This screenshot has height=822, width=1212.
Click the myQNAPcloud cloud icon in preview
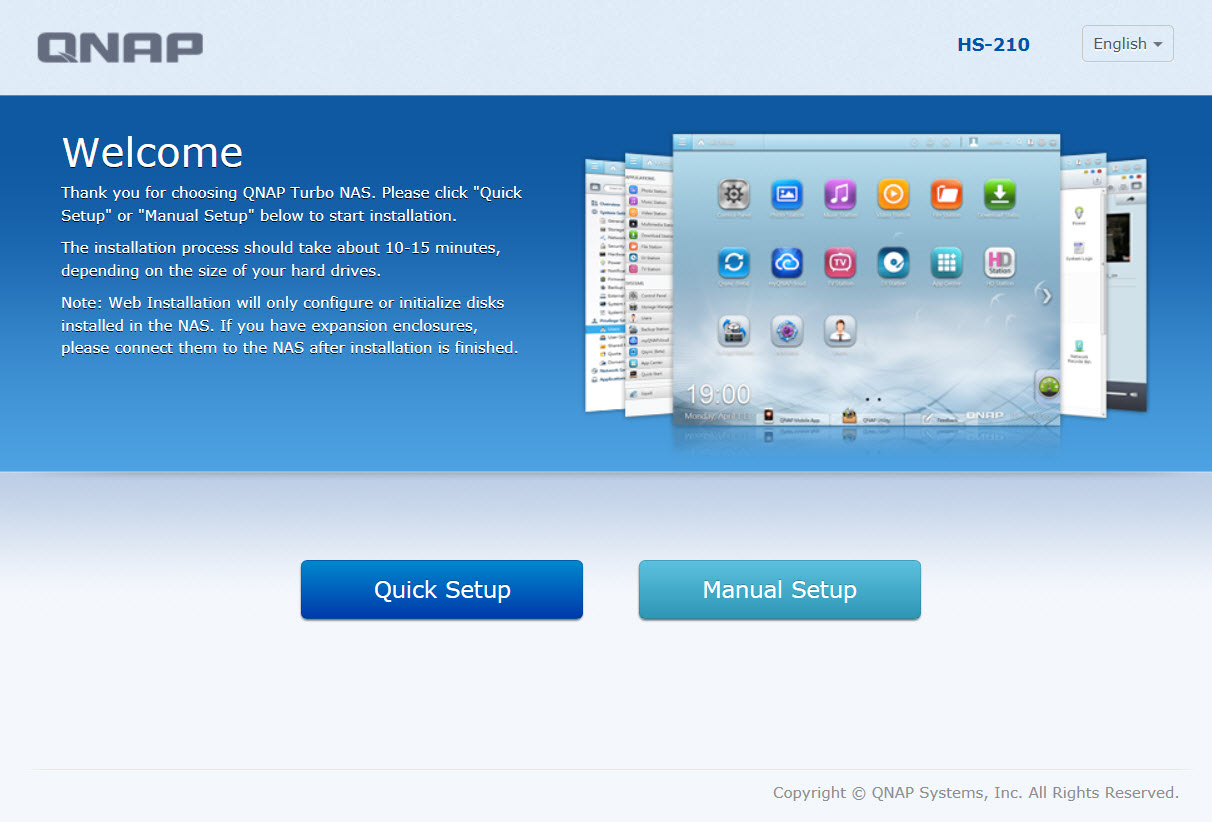787,263
